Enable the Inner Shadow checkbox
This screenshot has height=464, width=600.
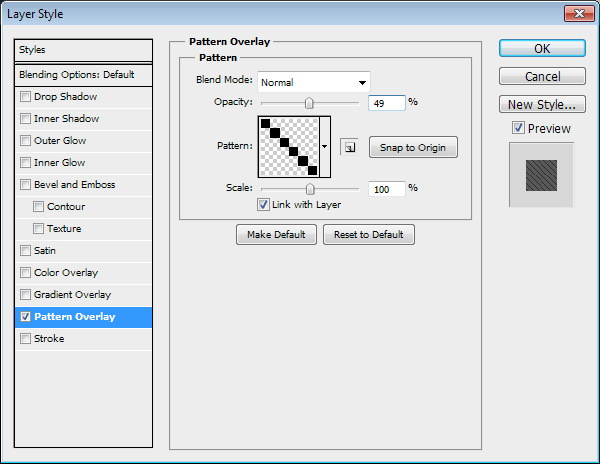[25, 119]
